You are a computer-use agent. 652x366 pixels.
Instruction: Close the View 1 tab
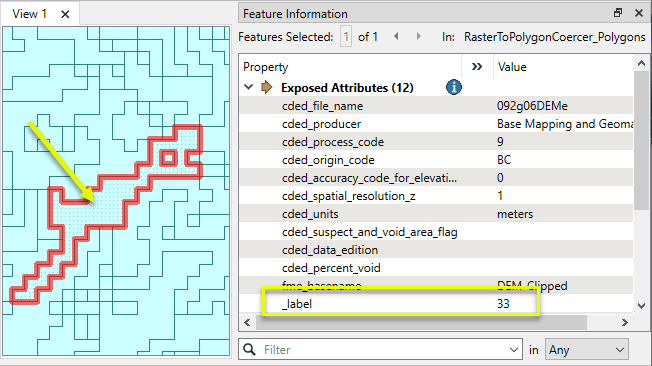point(65,14)
